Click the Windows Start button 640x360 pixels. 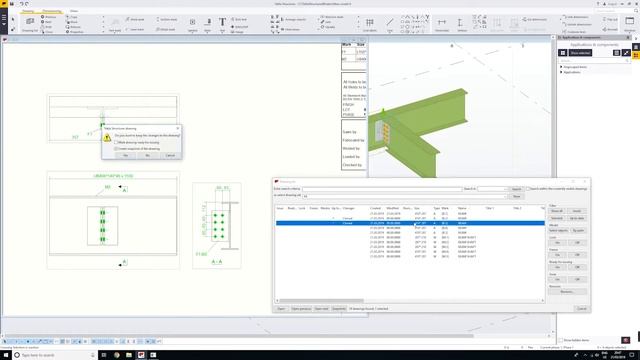pyautogui.click(x=6, y=355)
